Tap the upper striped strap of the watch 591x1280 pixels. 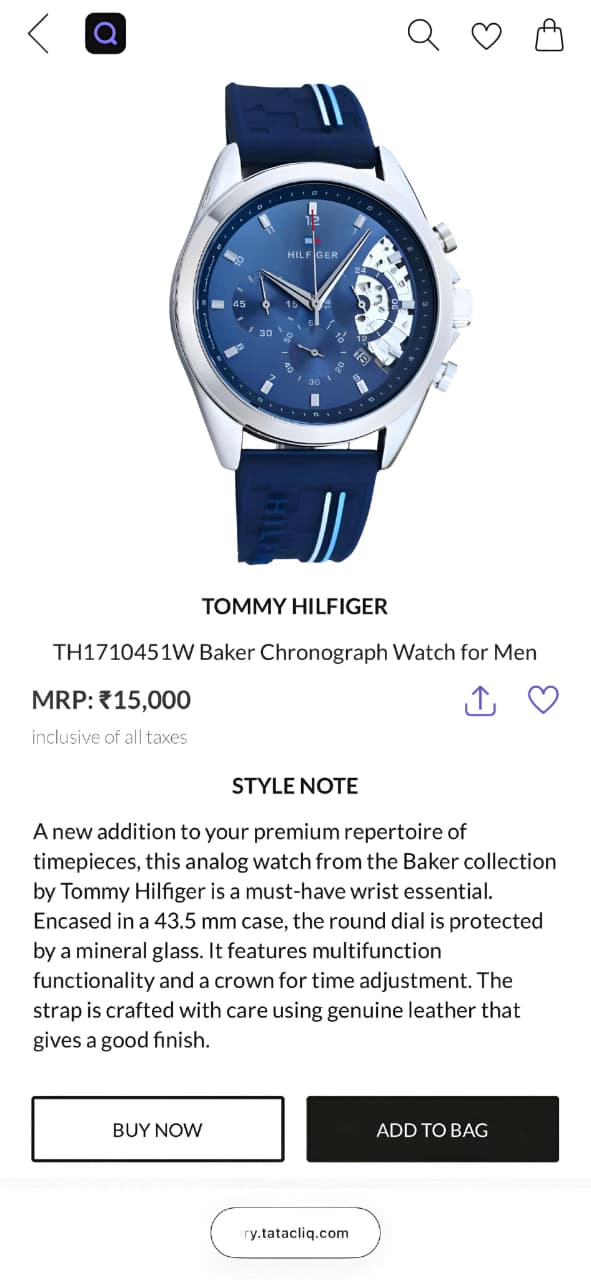[300, 118]
